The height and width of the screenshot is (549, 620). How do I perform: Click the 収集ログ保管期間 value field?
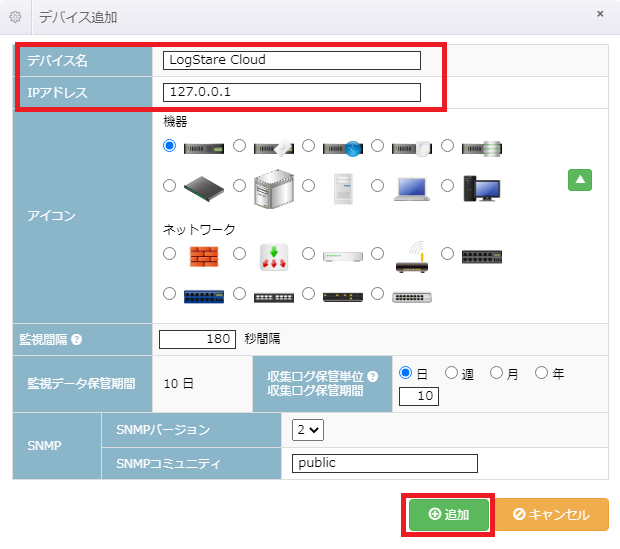click(x=419, y=396)
